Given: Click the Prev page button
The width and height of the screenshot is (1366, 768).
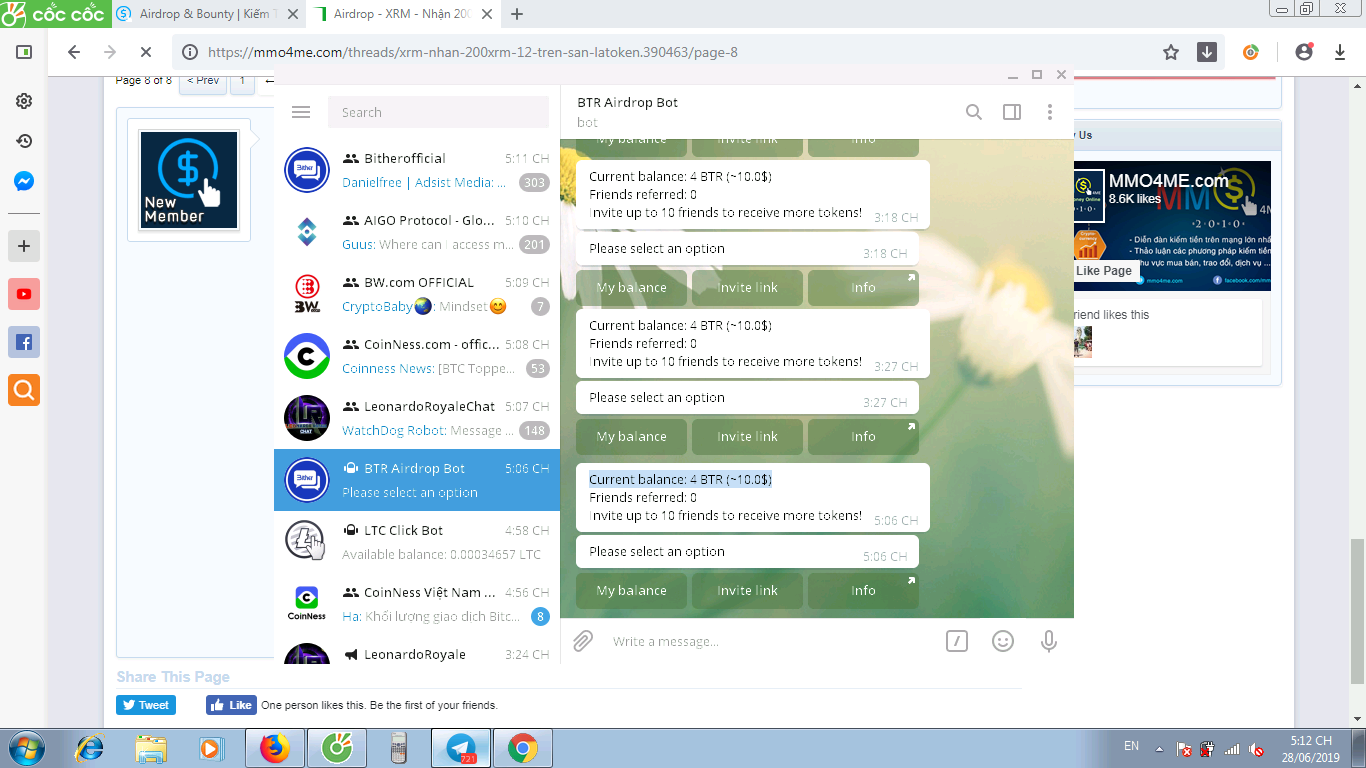Looking at the screenshot, I should click(203, 81).
